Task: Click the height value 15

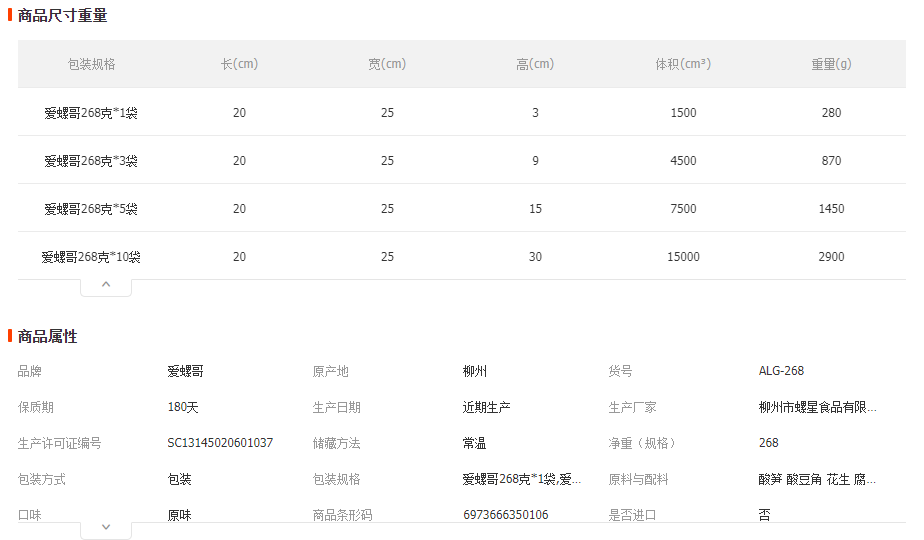Action: tap(535, 209)
